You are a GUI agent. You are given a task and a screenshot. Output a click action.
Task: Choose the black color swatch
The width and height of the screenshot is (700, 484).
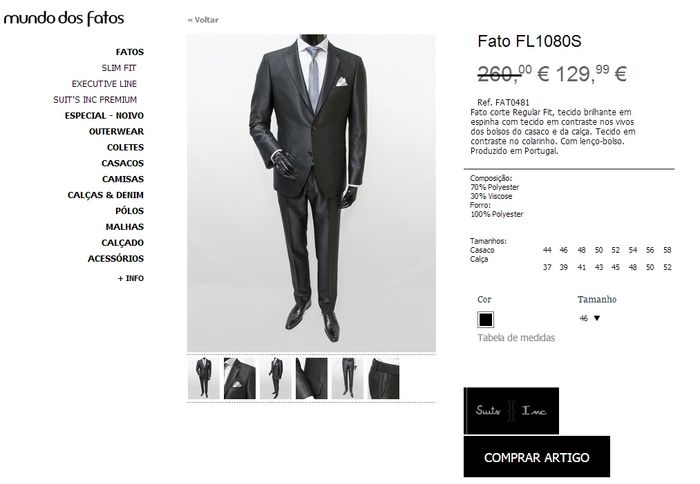pos(486,320)
